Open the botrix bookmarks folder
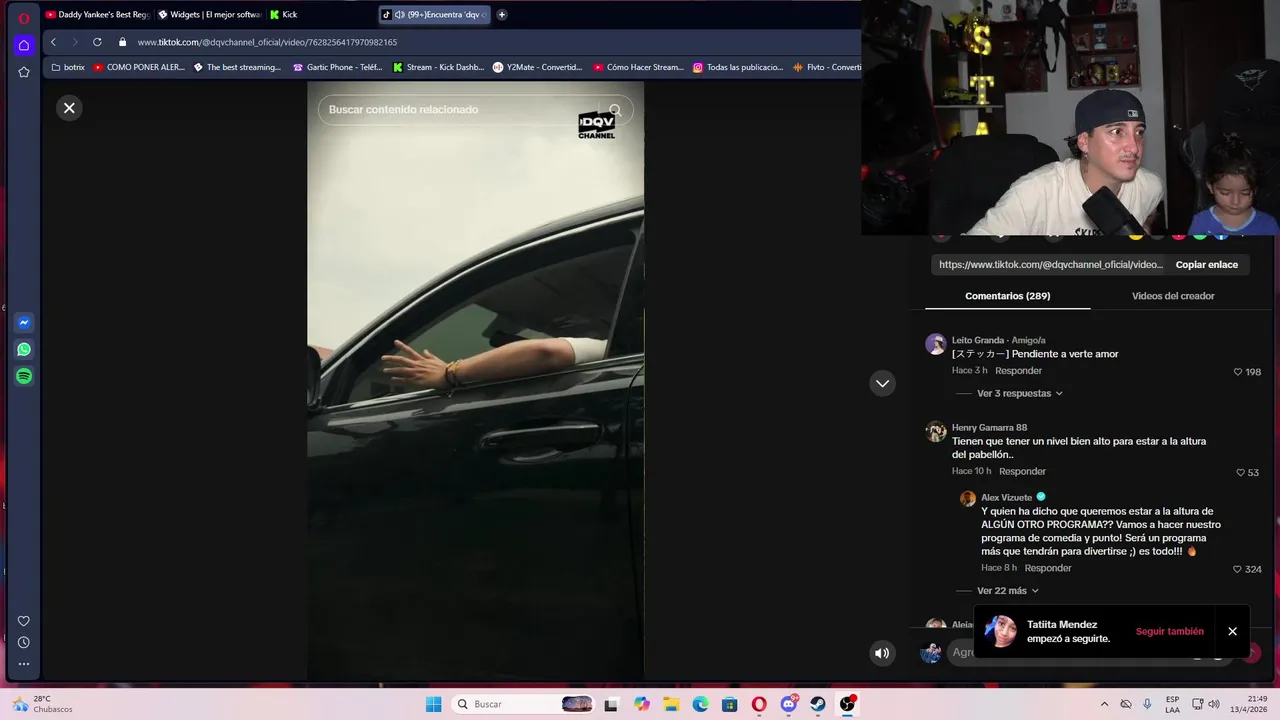Viewport: 1280px width, 720px height. pyautogui.click(x=68, y=67)
